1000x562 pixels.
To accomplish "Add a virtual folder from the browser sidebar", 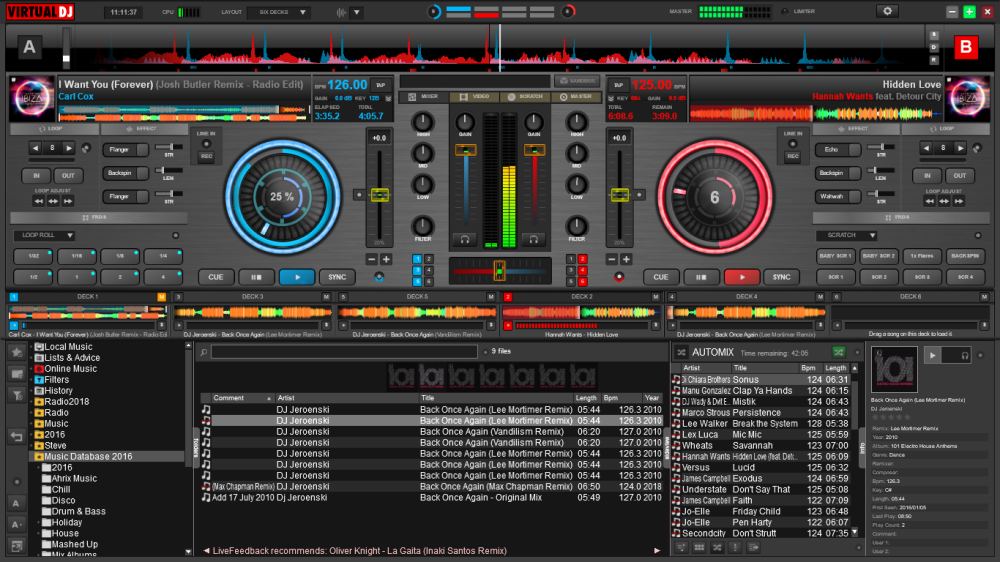I will coord(17,374).
